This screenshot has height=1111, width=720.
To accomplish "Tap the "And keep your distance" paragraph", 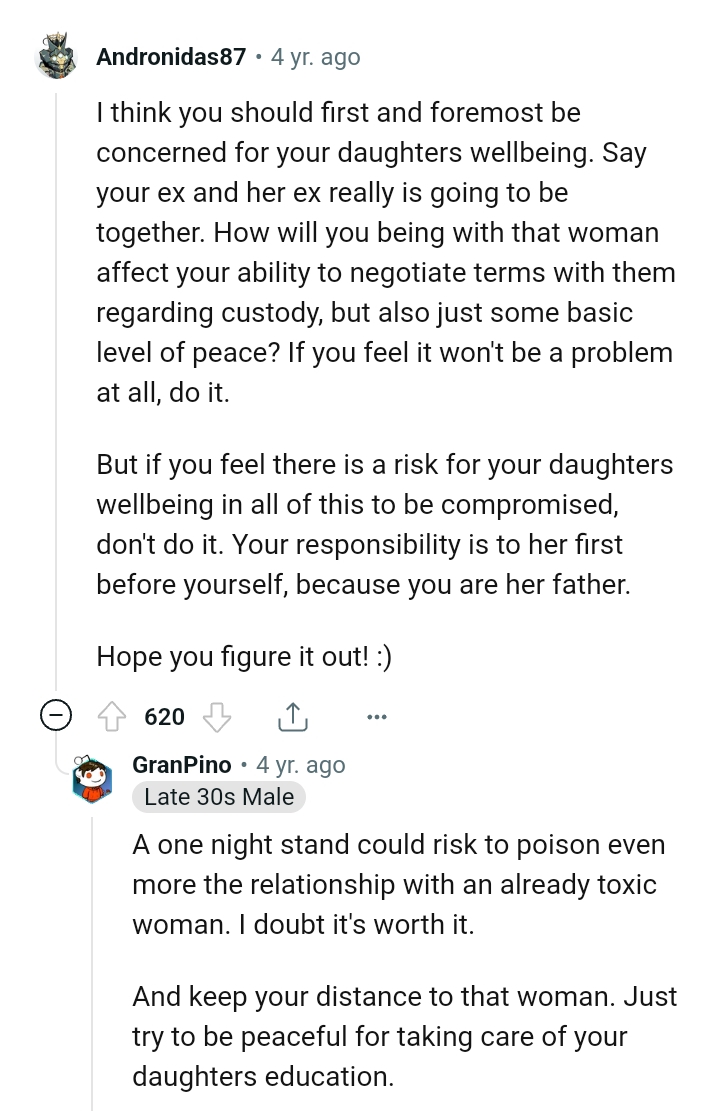I will [x=404, y=1036].
